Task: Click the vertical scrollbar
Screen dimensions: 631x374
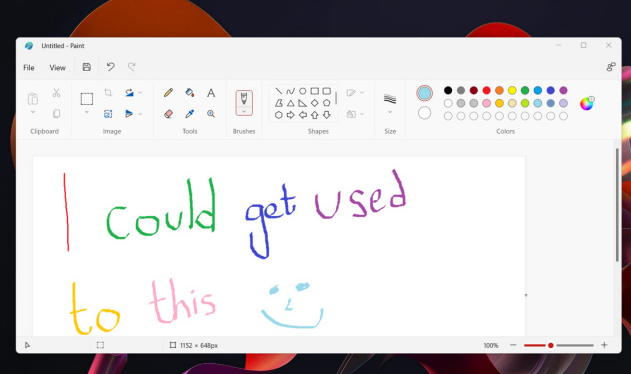Action: point(617,205)
